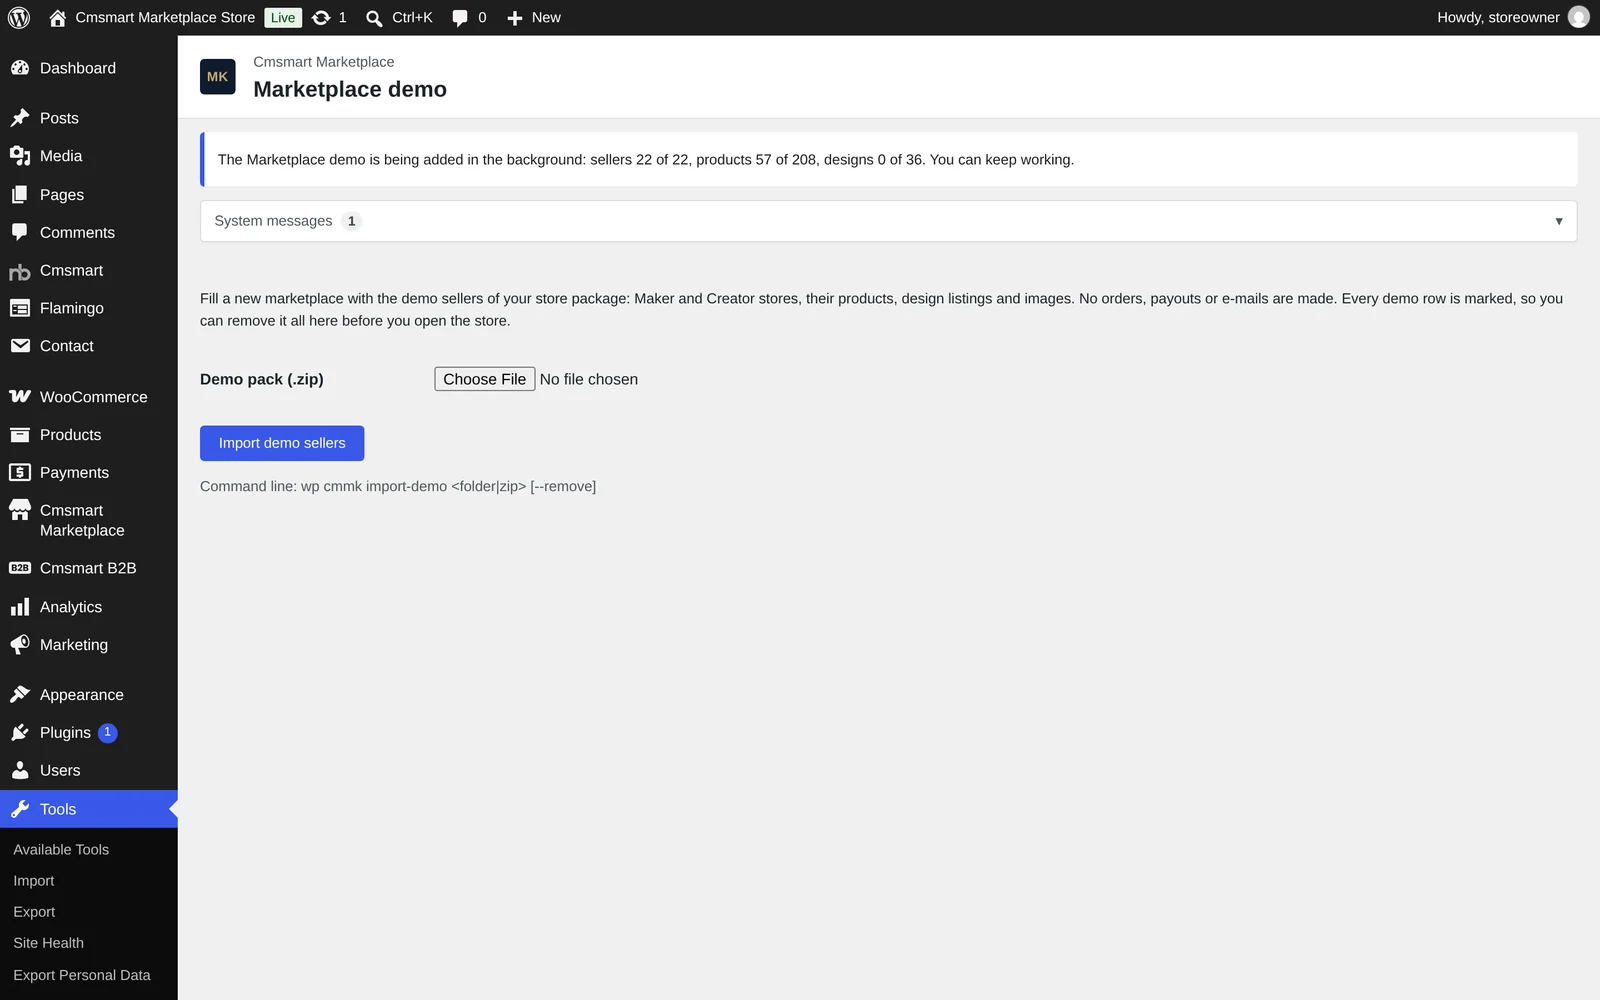Click the Cmsmart Marketplace breadcrumb text
Screen dimensions: 1600x1000
coord(324,62)
